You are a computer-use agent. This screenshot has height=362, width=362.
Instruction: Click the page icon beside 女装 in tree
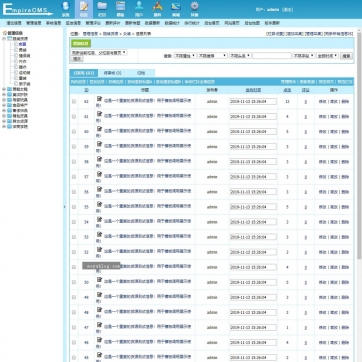16,44
